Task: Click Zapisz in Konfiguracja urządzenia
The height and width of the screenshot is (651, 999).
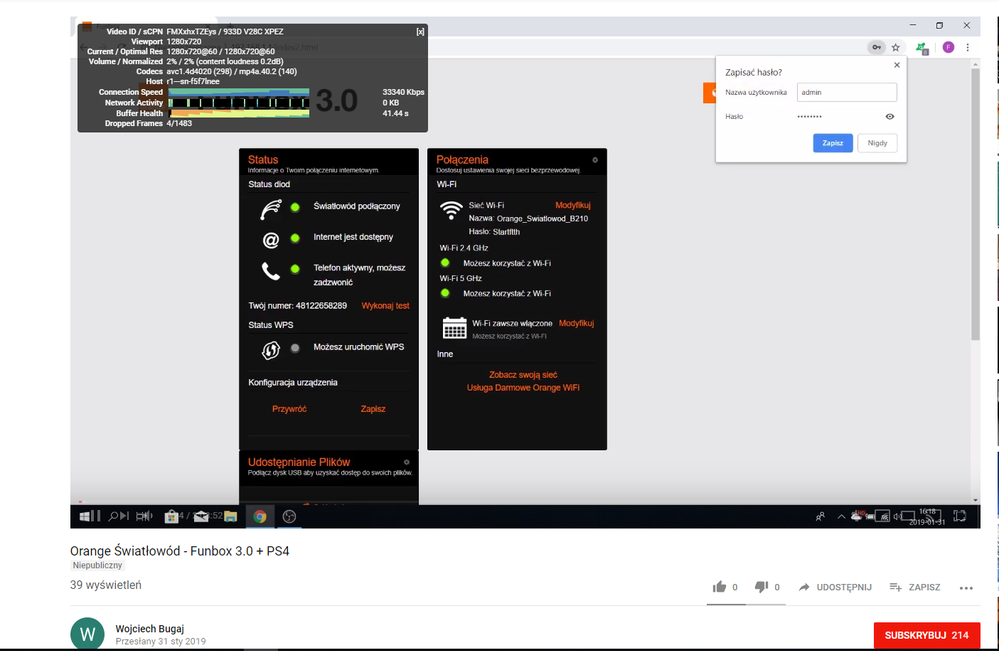Action: coord(373,409)
